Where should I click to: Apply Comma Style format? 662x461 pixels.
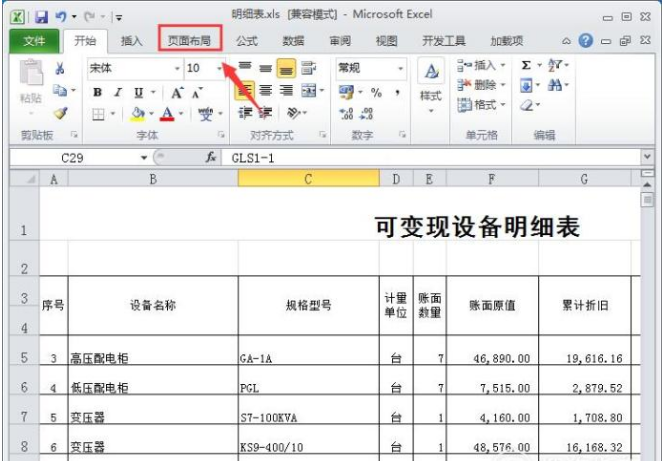(397, 92)
